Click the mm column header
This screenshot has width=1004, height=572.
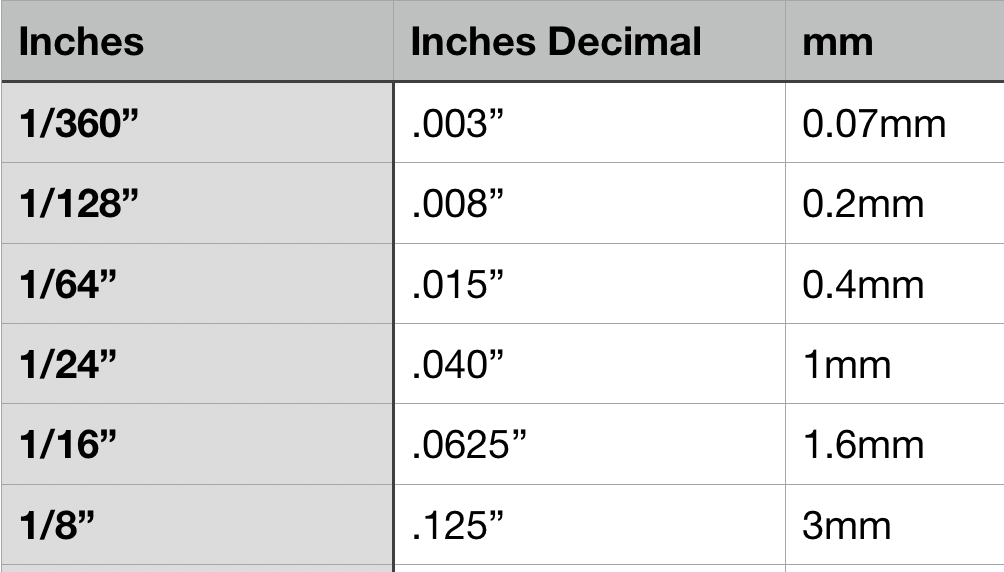(838, 42)
